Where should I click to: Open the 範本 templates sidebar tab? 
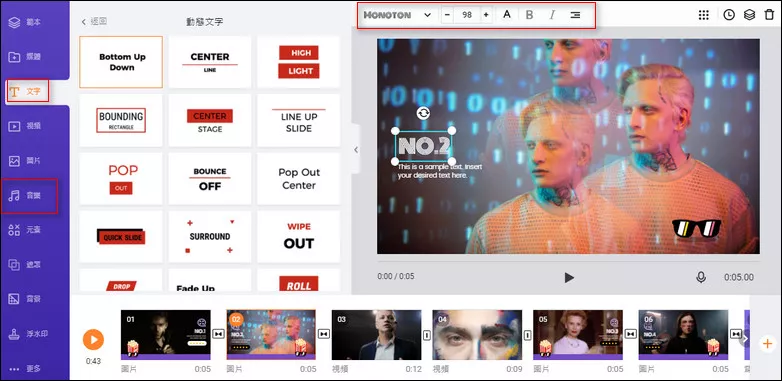pos(25,22)
